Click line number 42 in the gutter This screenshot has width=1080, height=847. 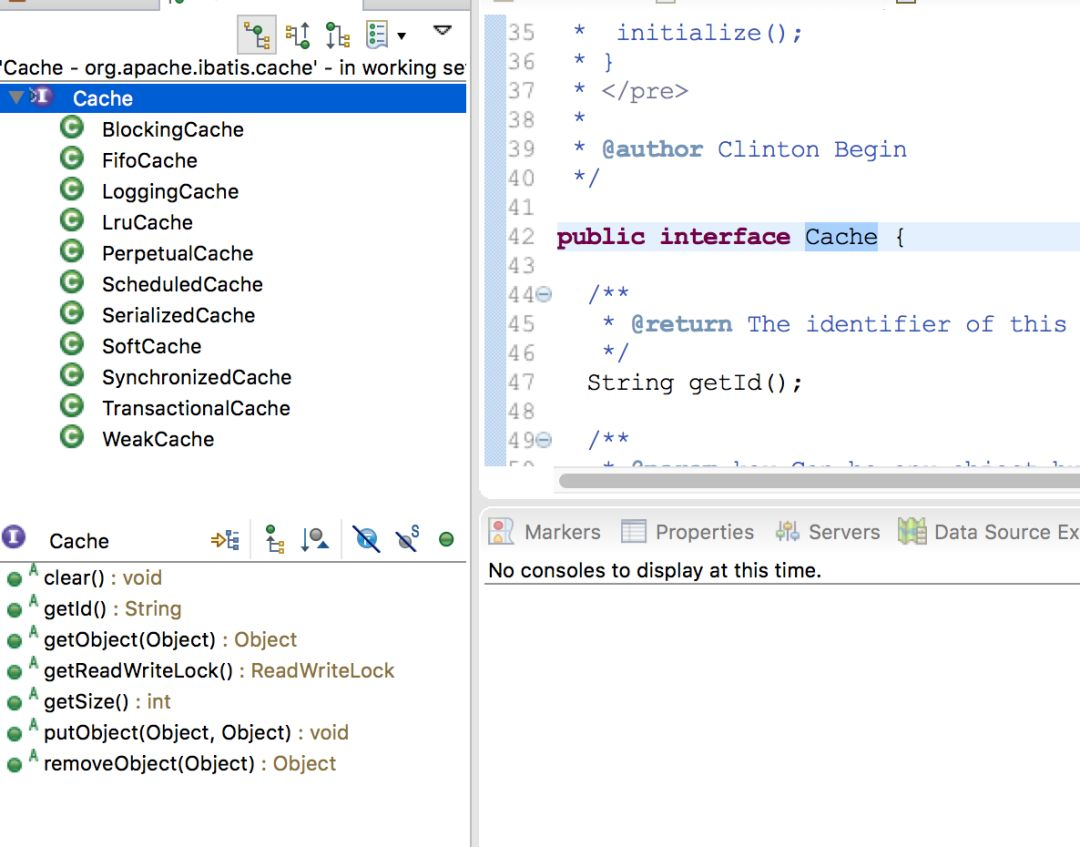click(521, 237)
